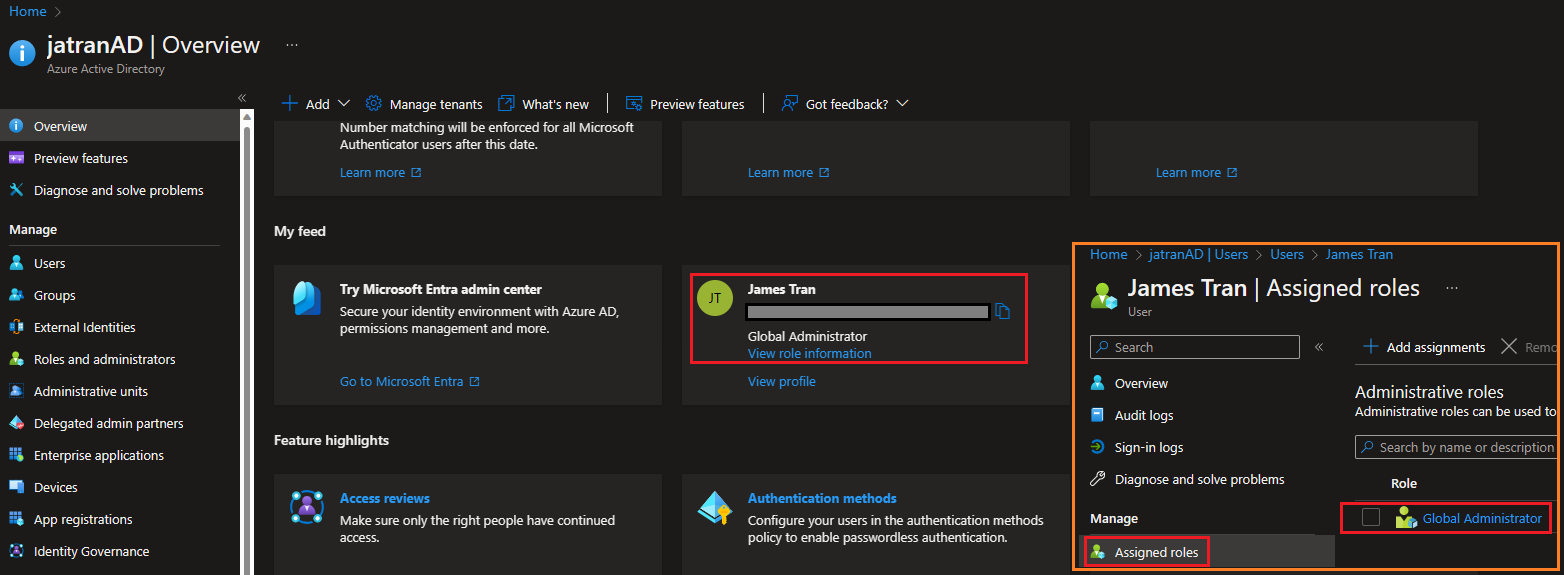Open ellipsis menu next to Assigned roles title
The height and width of the screenshot is (575, 1564).
point(1452,288)
